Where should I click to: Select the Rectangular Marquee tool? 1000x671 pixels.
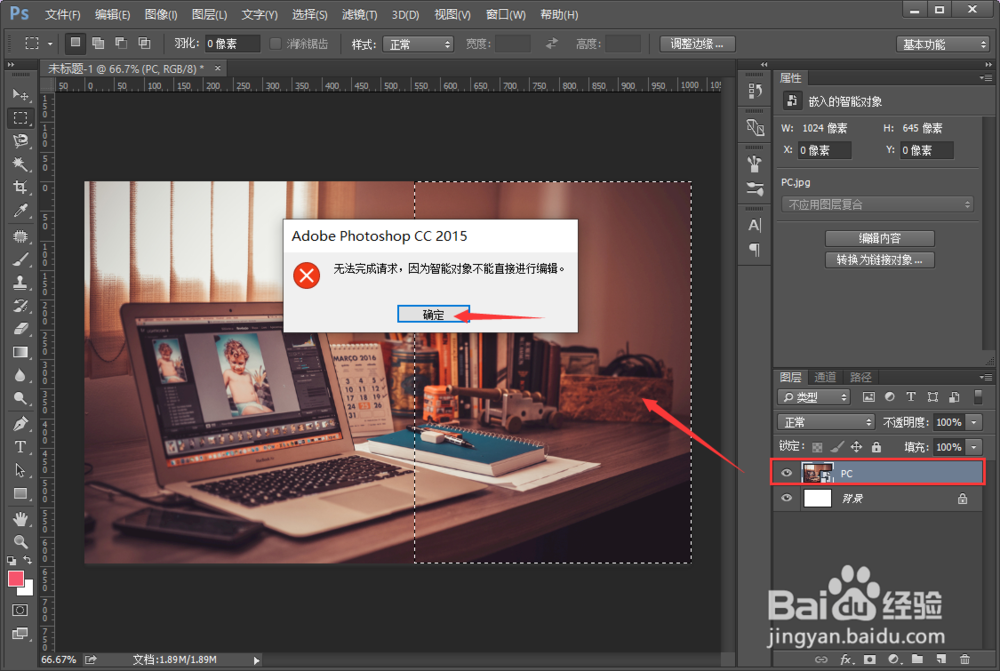coord(20,118)
